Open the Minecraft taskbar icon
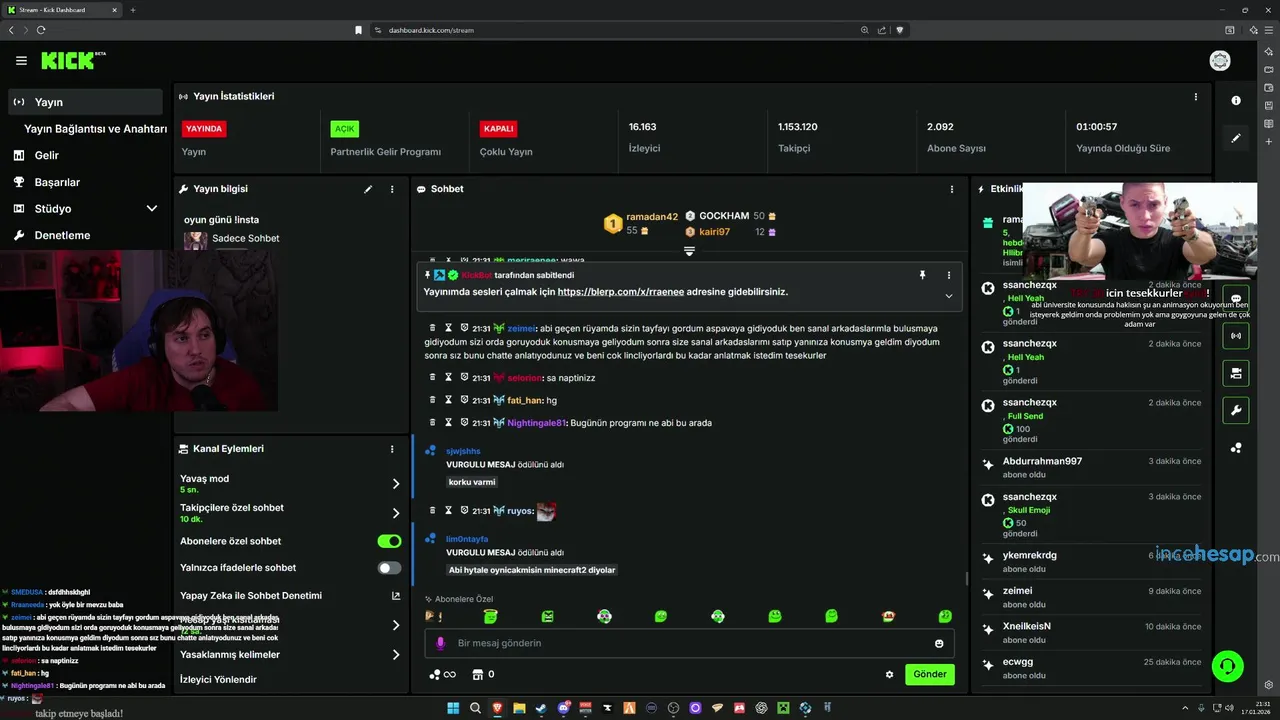Image resolution: width=1280 pixels, height=720 pixels. point(783,708)
